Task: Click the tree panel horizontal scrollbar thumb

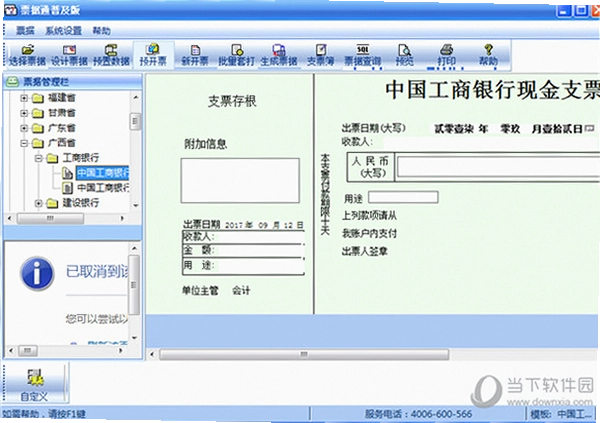Action: click(x=51, y=218)
